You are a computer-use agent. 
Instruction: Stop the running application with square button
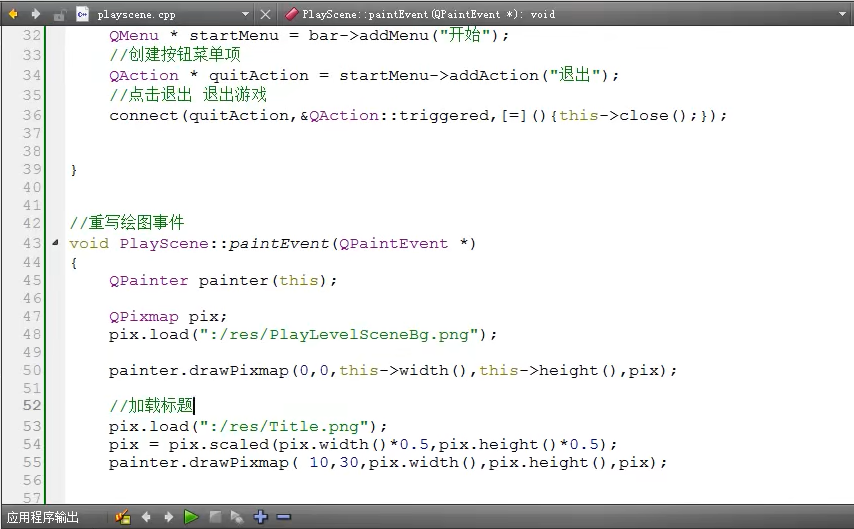pyautogui.click(x=215, y=516)
